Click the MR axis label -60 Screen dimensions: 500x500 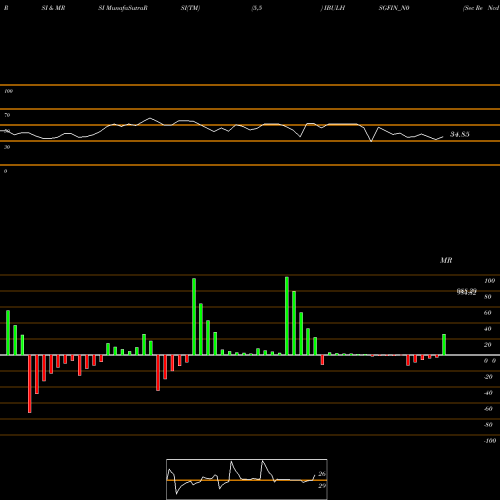tap(488, 409)
